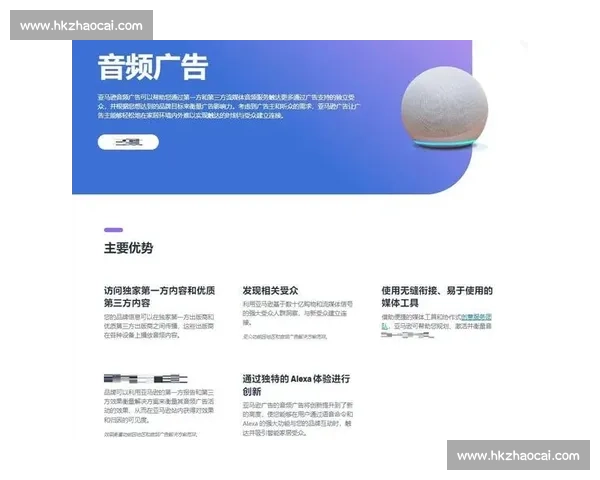This screenshot has width=600, height=480.
Task: Click the Echo Dot speaker image
Action: pos(445,108)
